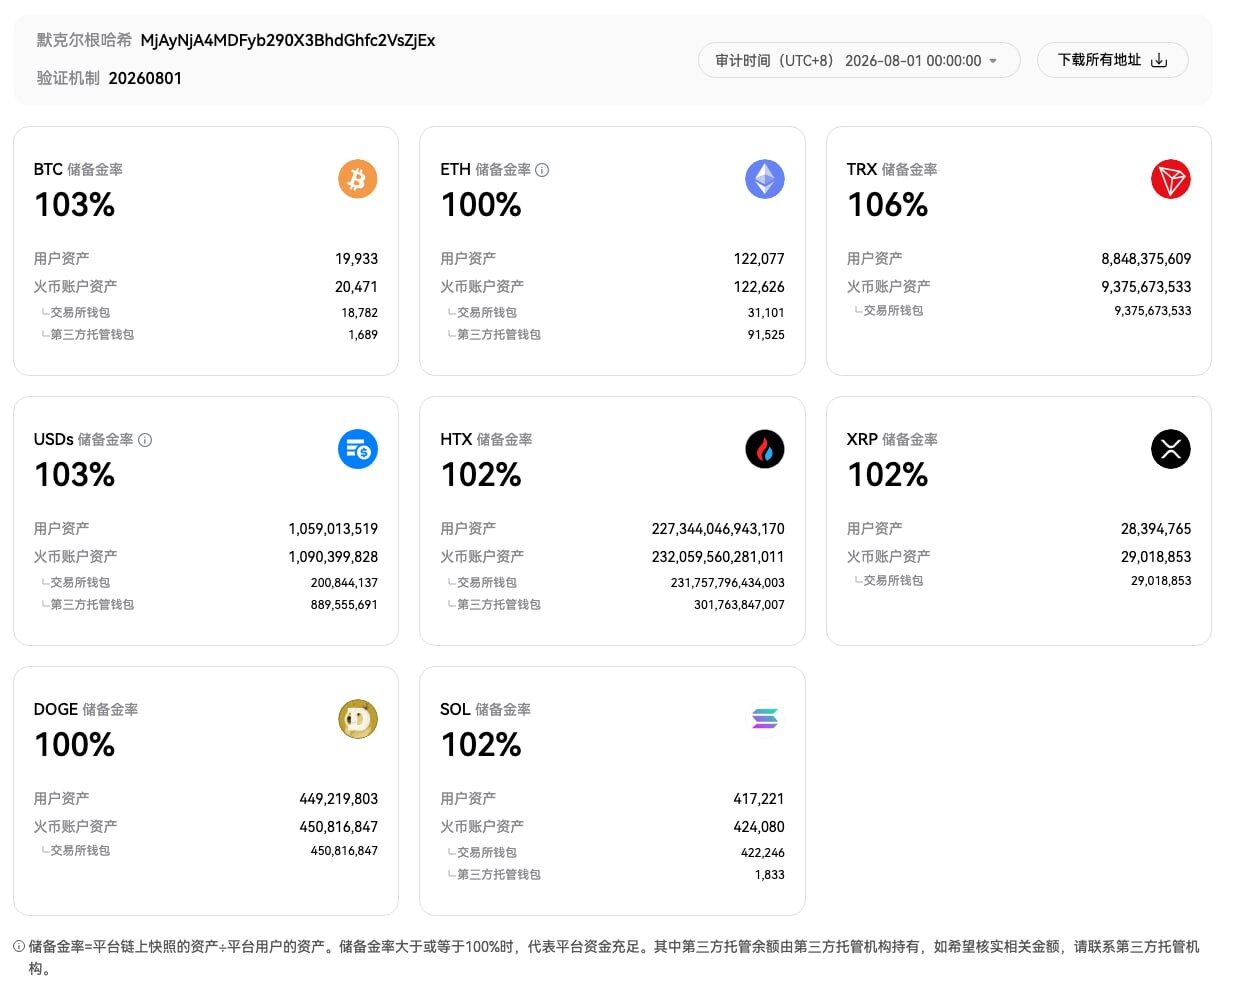Click USDs 用户资产 value 1,059,013,519
Viewport: 1238px width, 992px height.
(333, 529)
